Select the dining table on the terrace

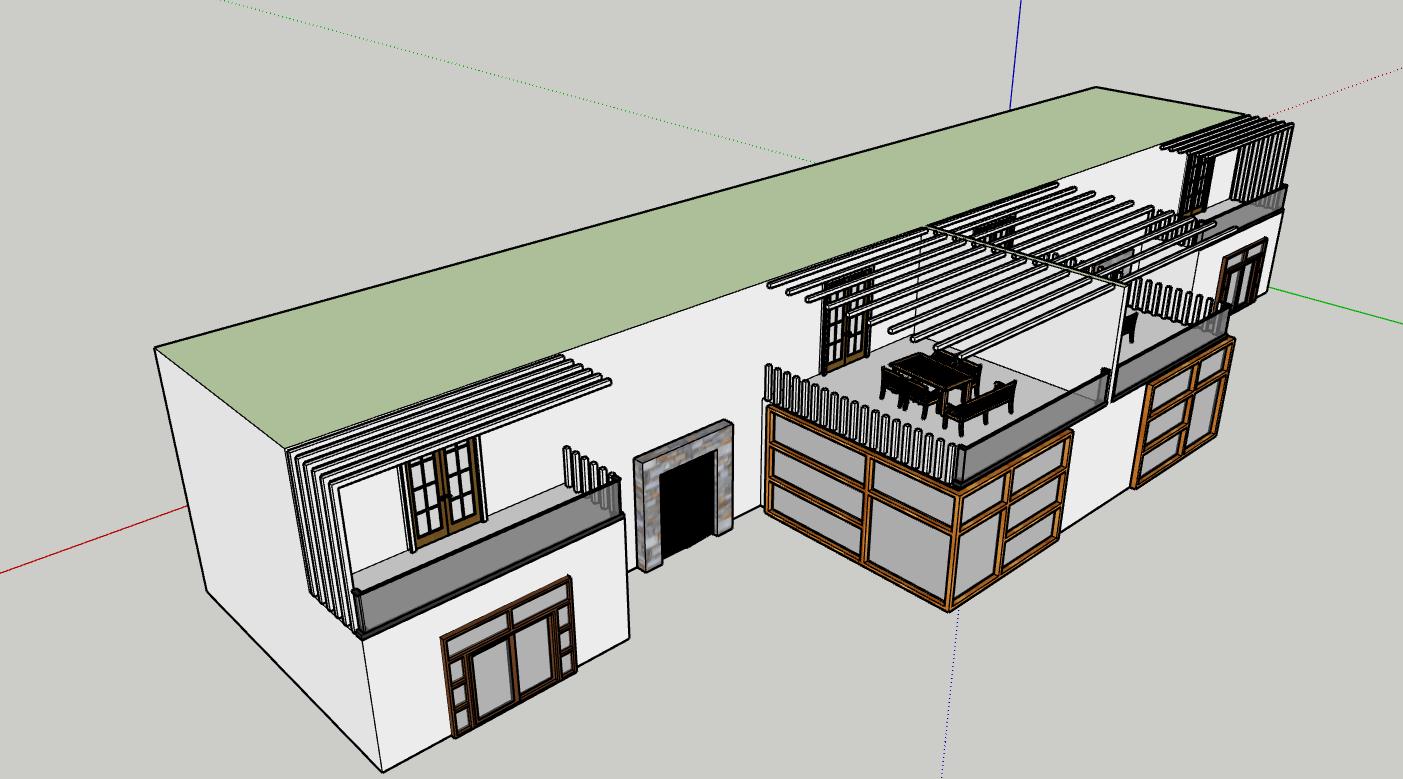(925, 373)
